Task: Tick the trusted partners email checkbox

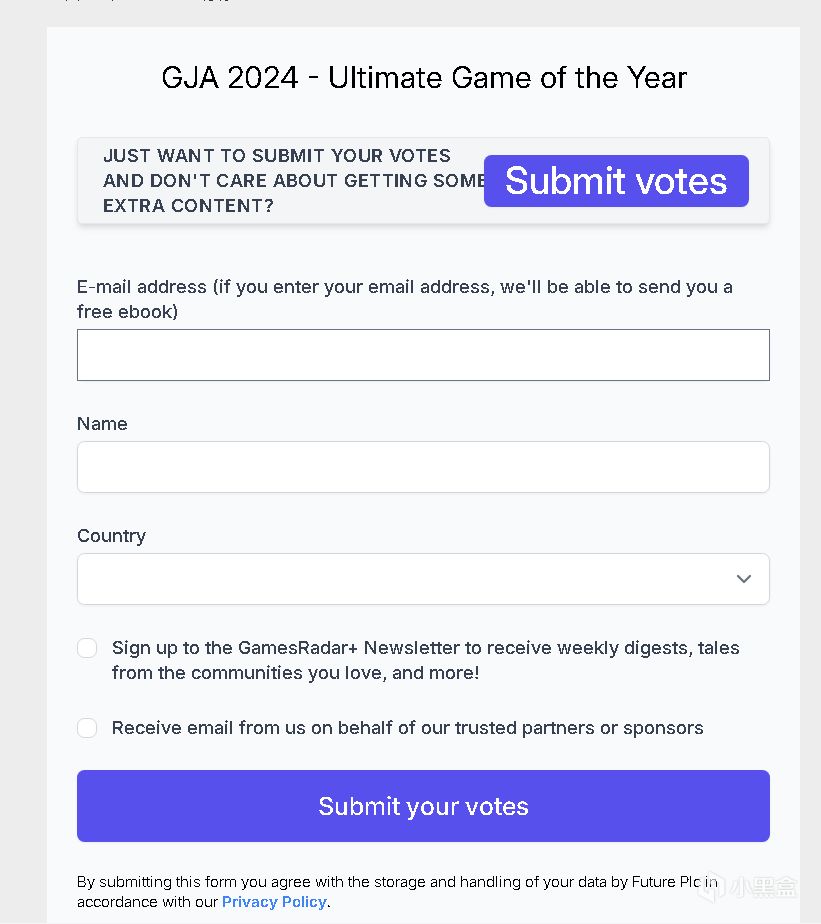Action: (88, 728)
